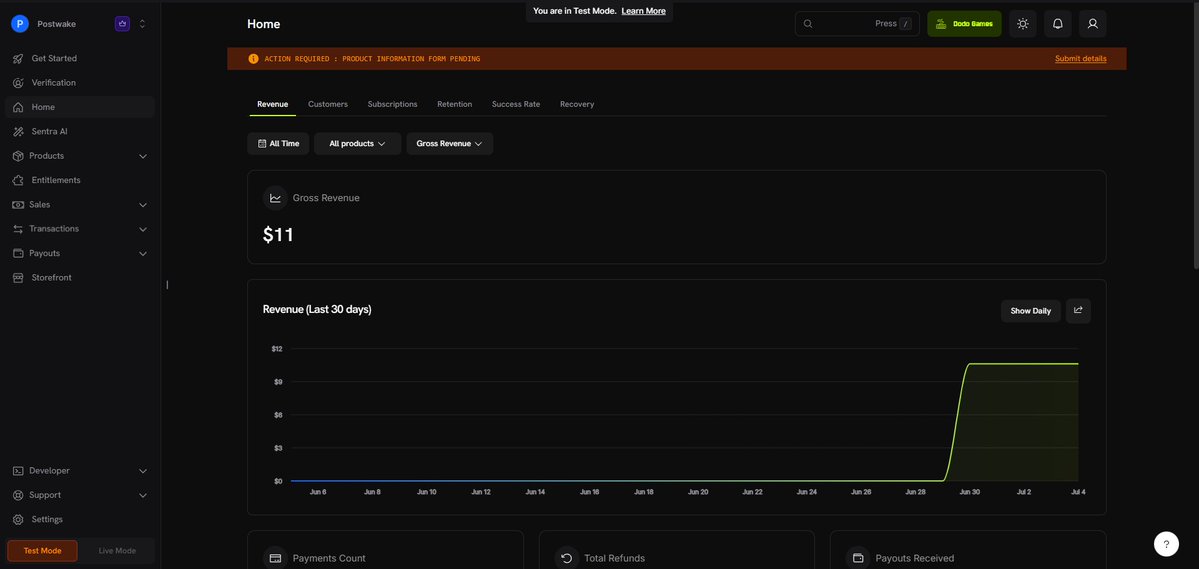Click the Jul 4 axis label
1199x569 pixels.
[1078, 493]
